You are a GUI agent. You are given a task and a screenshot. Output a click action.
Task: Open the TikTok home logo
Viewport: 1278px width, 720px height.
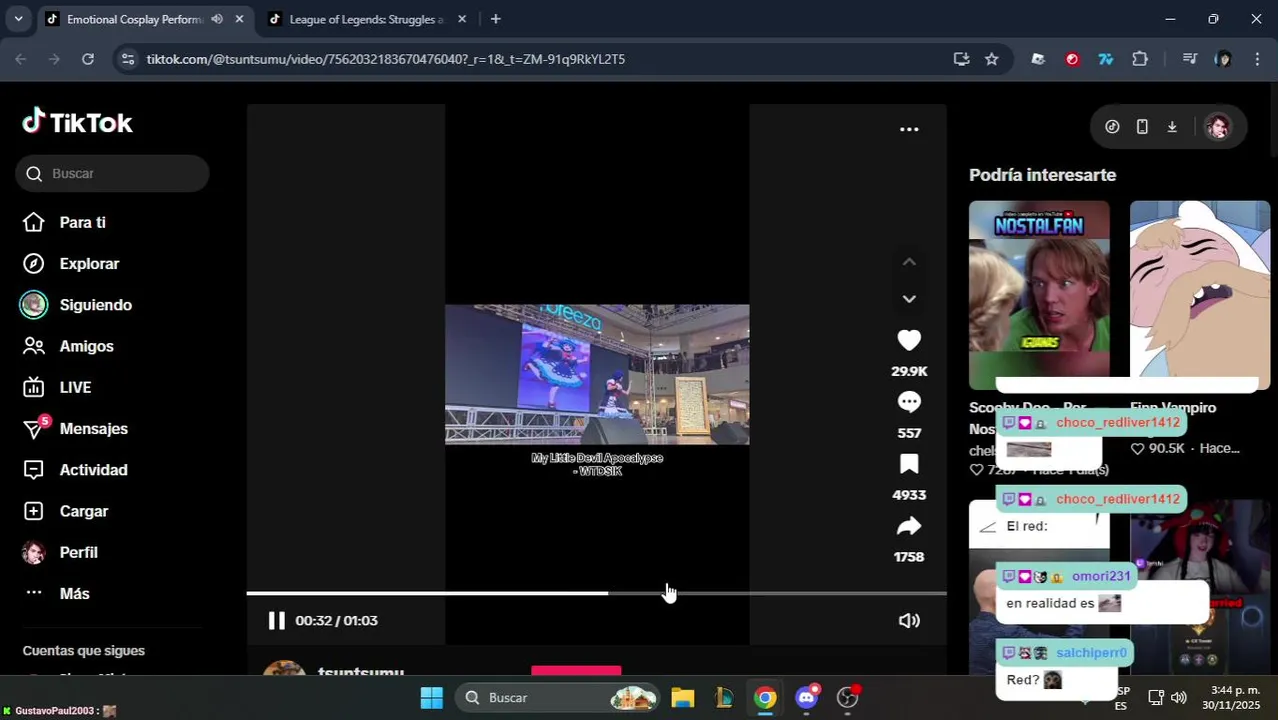tap(77, 122)
